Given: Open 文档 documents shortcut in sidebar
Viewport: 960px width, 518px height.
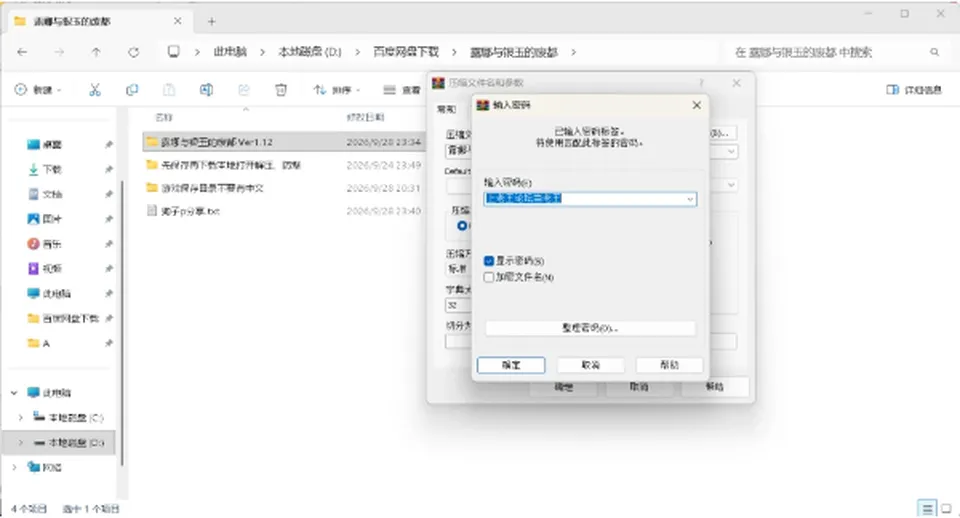Looking at the screenshot, I should 52,194.
